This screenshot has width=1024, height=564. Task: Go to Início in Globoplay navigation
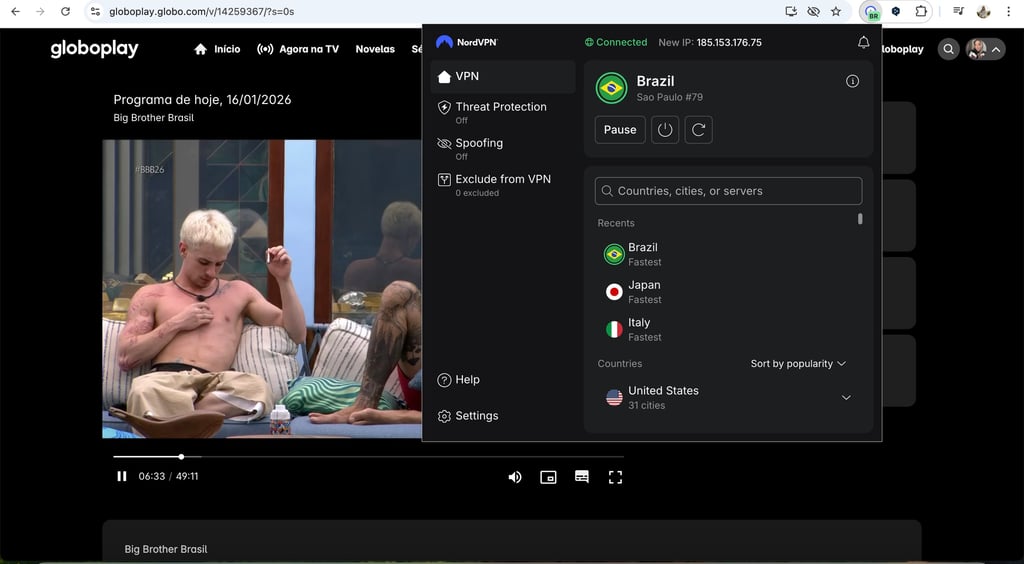click(217, 49)
